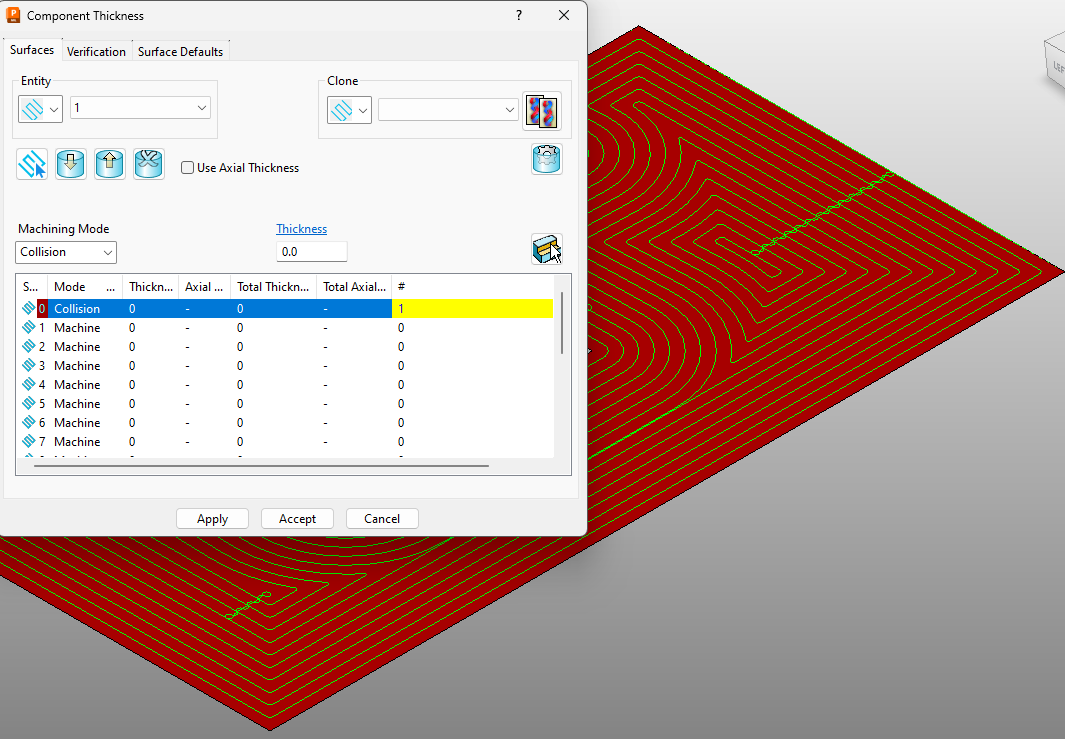Expand the Machining Mode Collision dropdown

pyautogui.click(x=65, y=252)
